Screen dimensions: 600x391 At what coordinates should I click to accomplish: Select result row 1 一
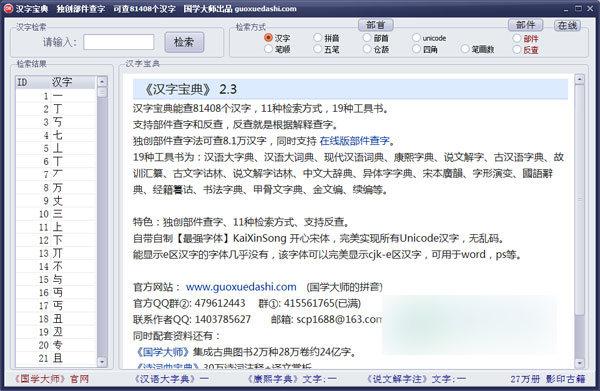(x=56, y=96)
